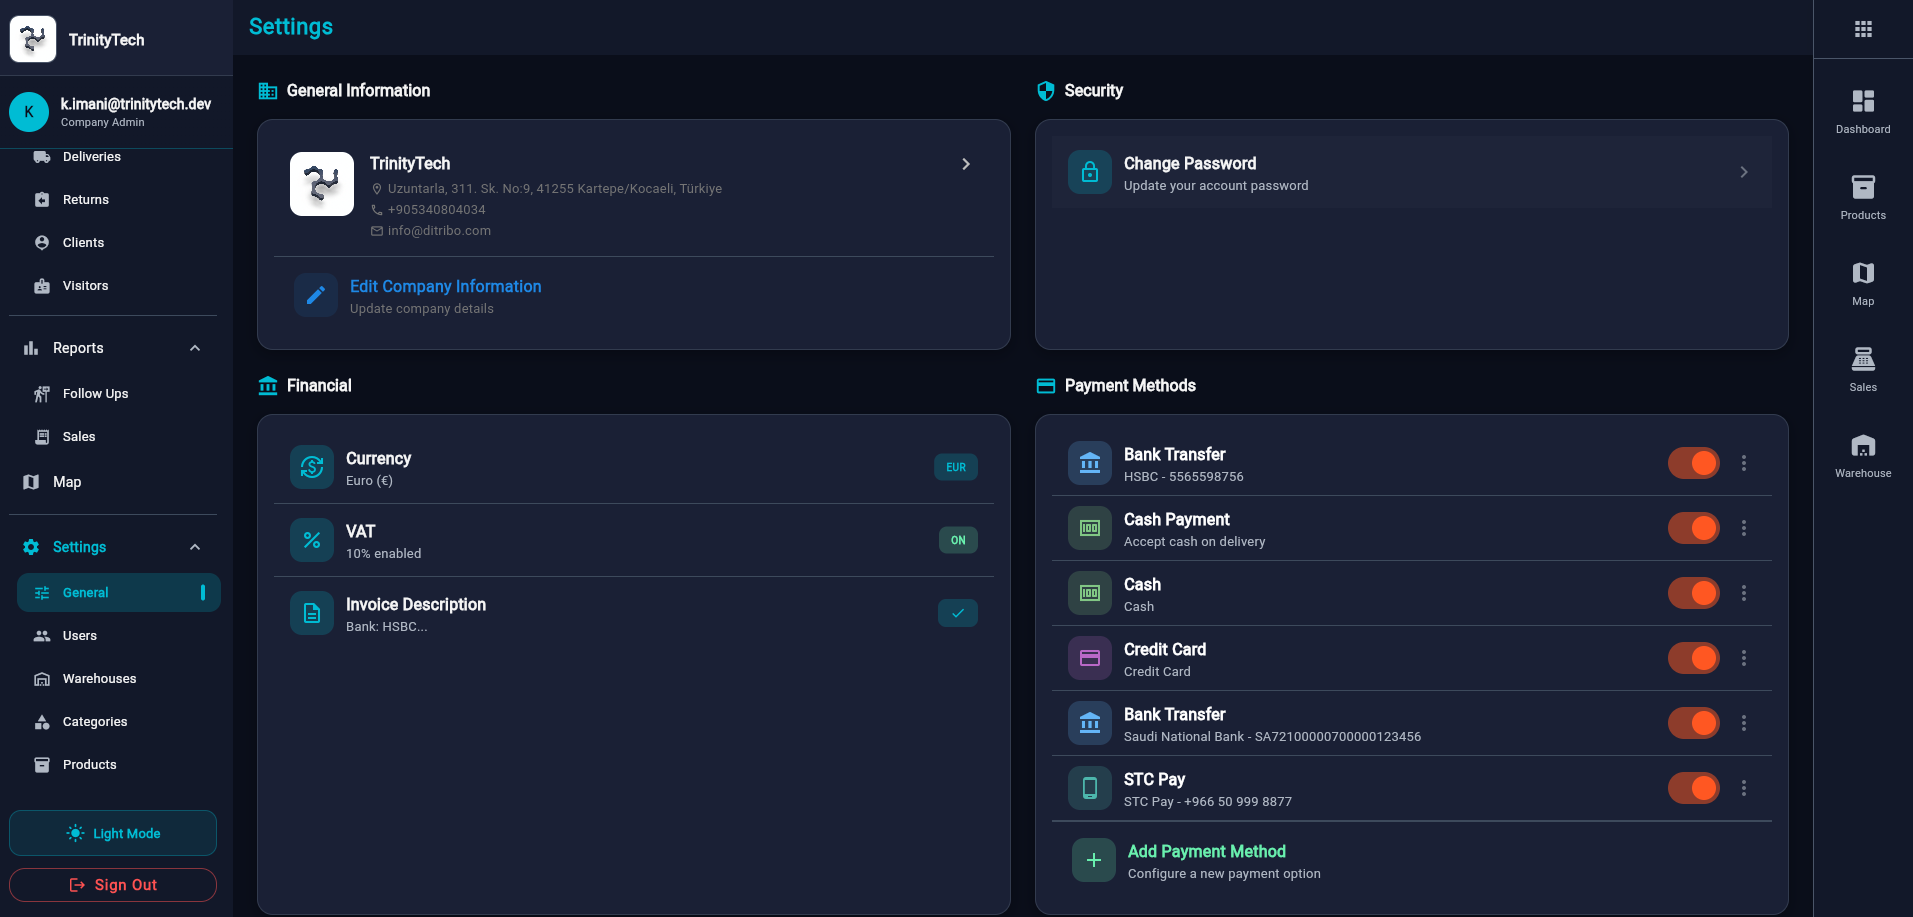The image size is (1913, 917).
Task: Open the Dashboard from the right sidebar
Action: pos(1861,108)
